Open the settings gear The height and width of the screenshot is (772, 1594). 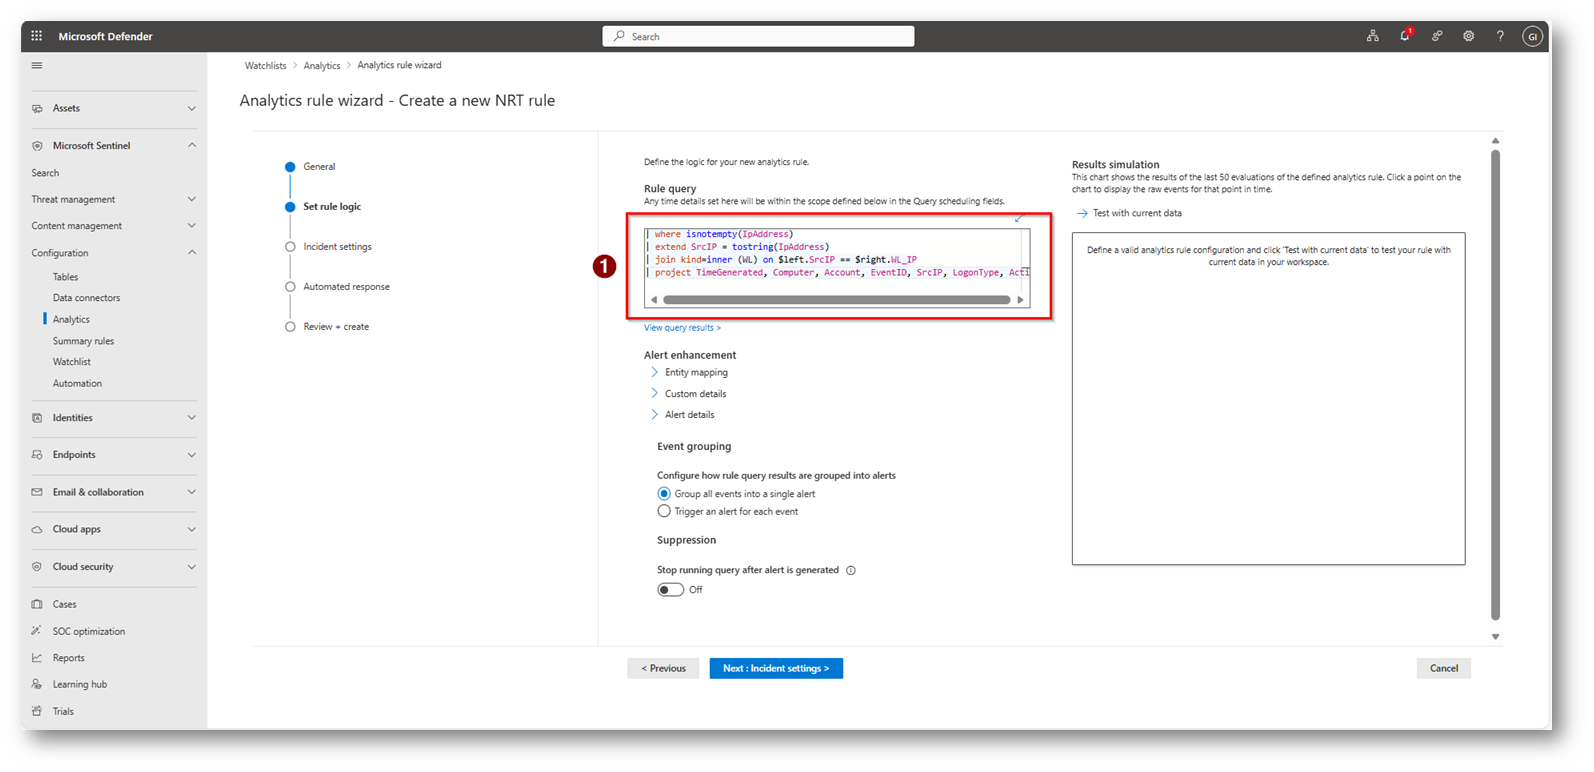click(1468, 36)
